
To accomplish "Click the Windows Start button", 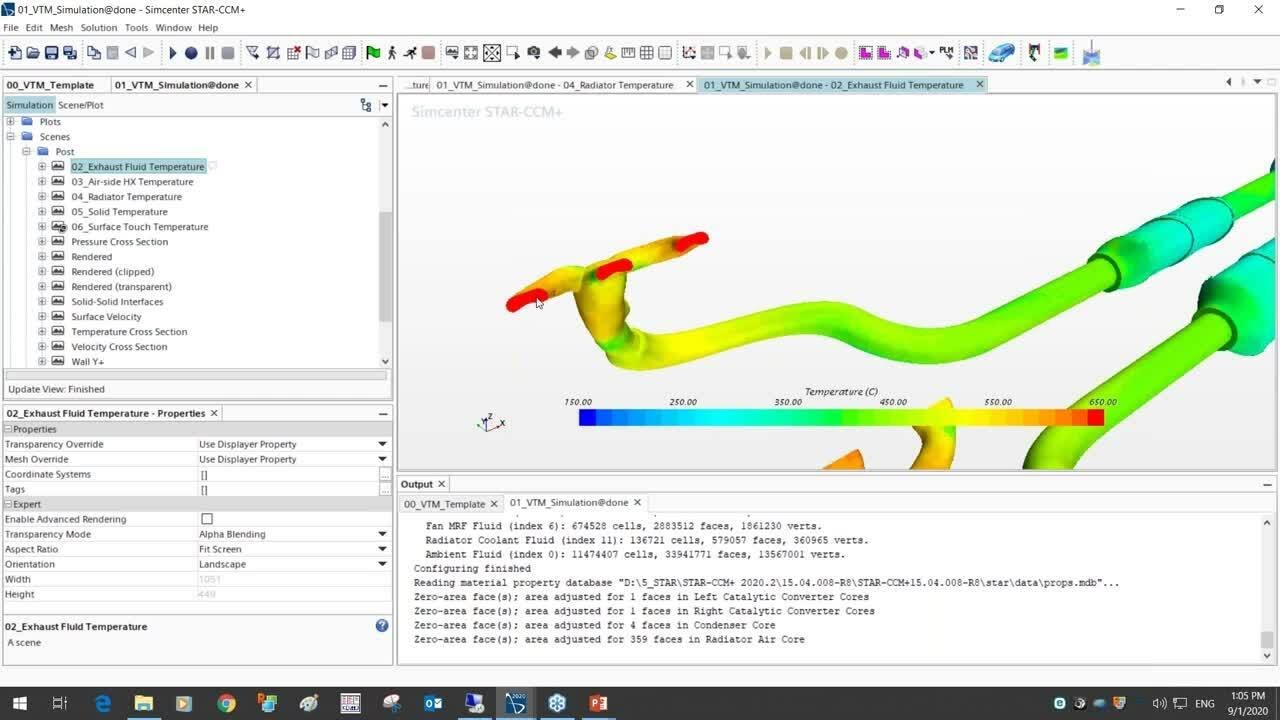I will [x=19, y=703].
